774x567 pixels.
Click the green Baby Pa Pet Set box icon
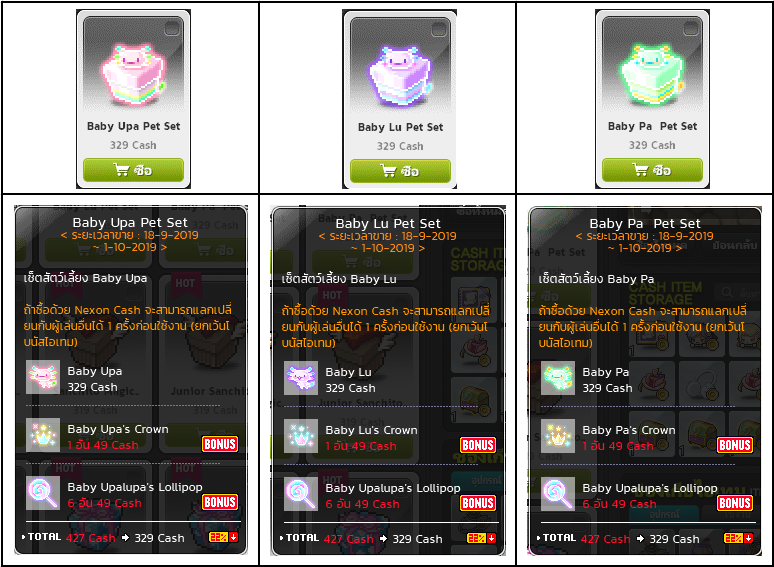point(653,75)
